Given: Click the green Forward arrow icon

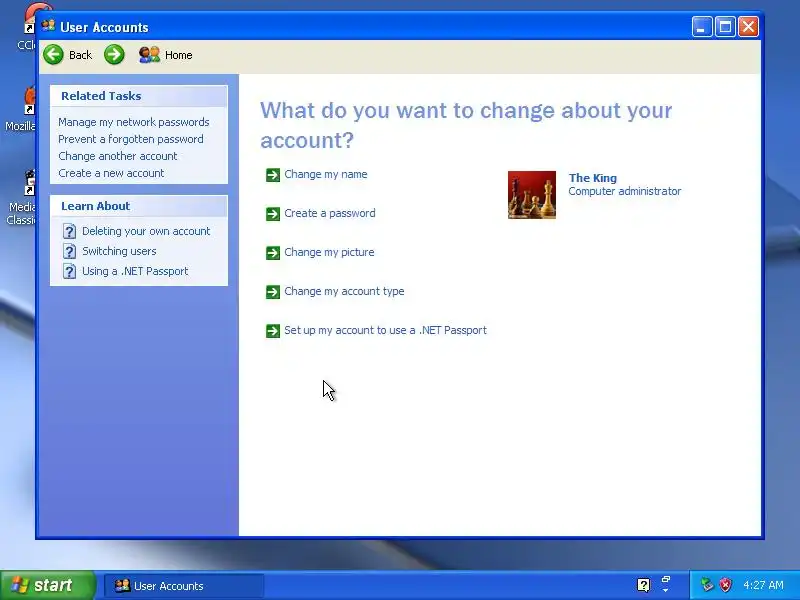Looking at the screenshot, I should [x=114, y=55].
